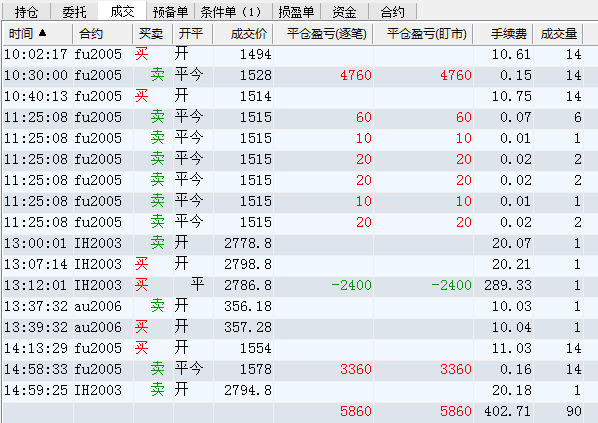Click the 3360 profit in 逐笔 column
Image resolution: width=598 pixels, height=423 pixels.
[356, 369]
